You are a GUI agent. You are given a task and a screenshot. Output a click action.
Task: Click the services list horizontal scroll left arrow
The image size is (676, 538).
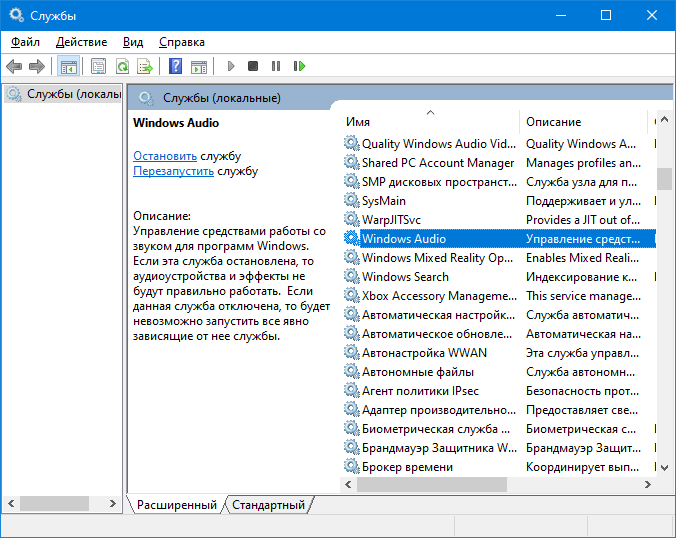pyautogui.click(x=348, y=485)
